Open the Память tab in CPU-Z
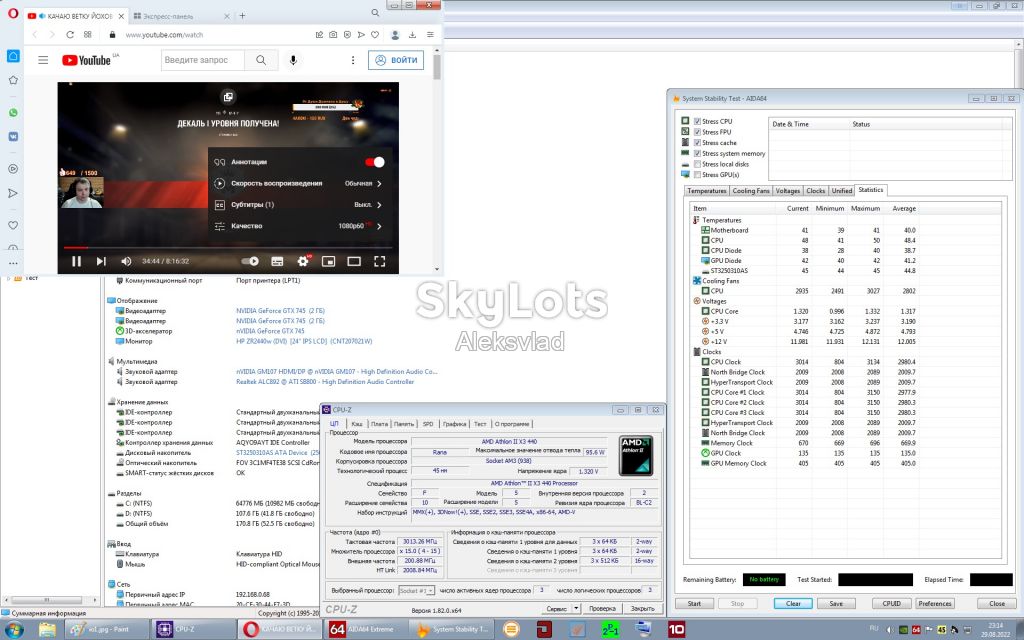 tap(404, 424)
